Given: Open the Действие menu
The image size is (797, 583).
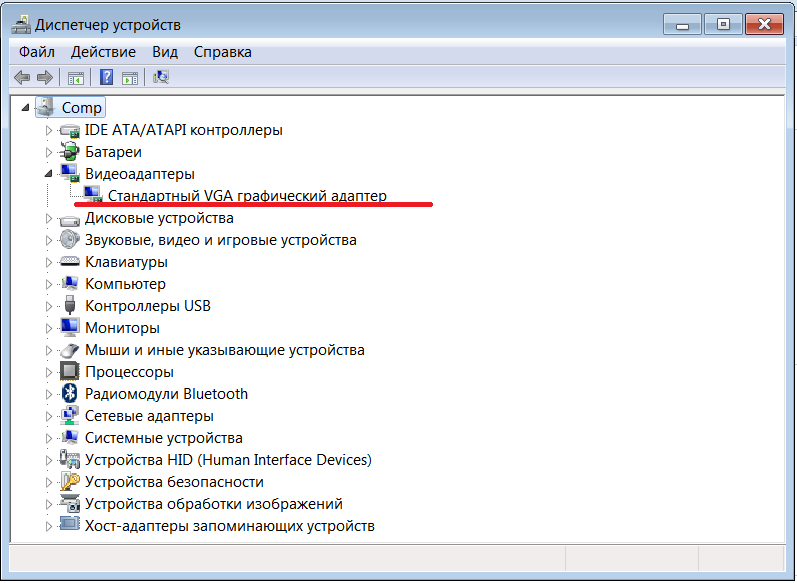Looking at the screenshot, I should pyautogui.click(x=103, y=52).
